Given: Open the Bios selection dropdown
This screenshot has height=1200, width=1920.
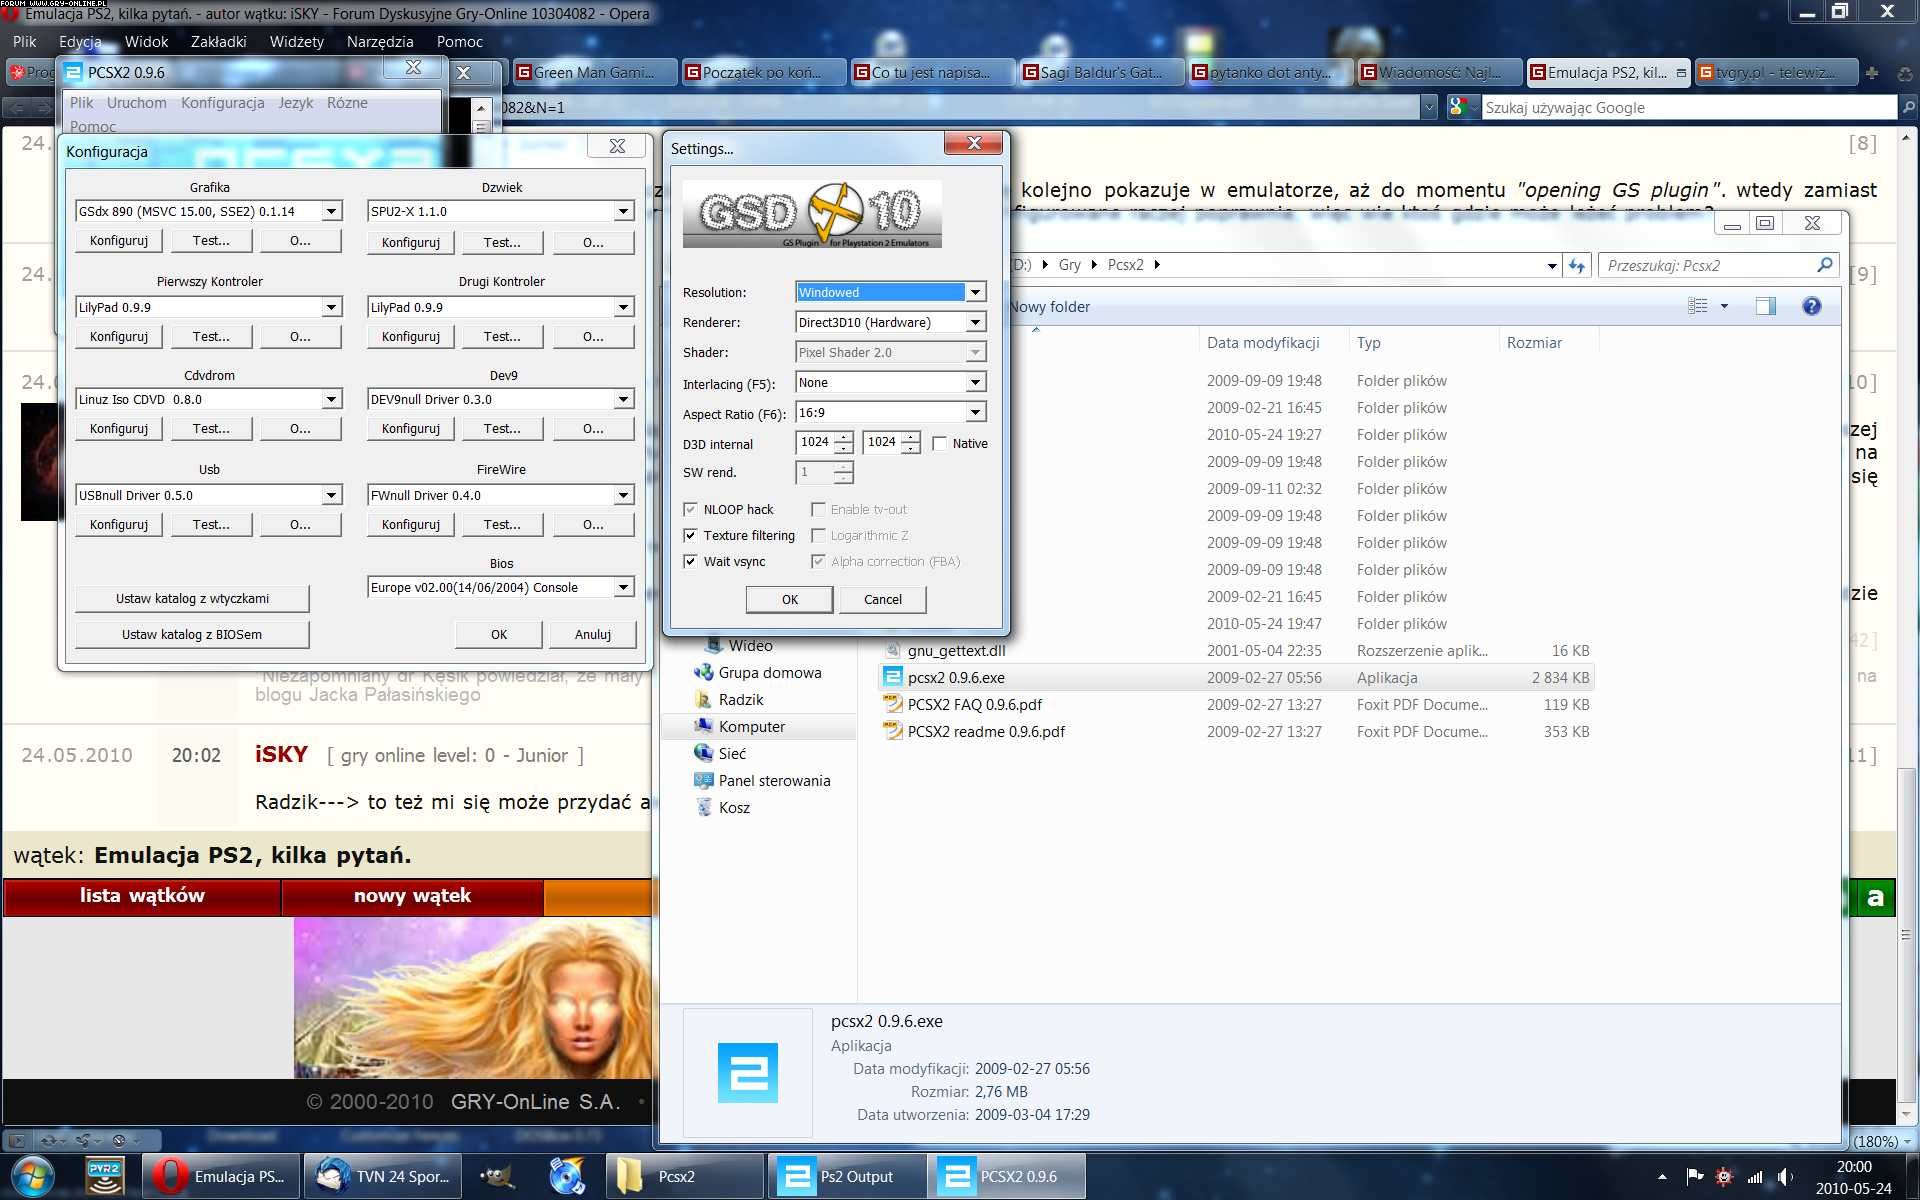Looking at the screenshot, I should tap(623, 587).
